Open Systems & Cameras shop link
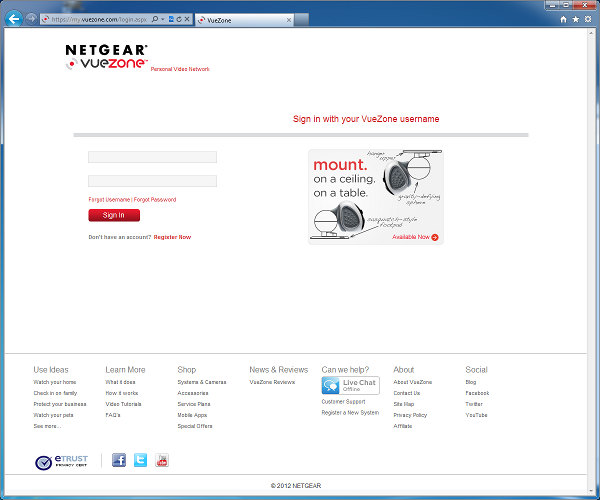Screen dimensions: 600x500 click(202, 382)
